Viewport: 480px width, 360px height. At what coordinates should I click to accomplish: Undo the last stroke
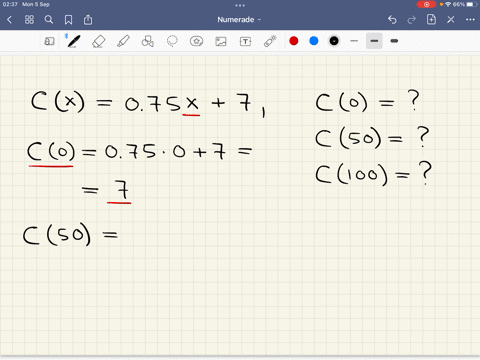[392, 20]
